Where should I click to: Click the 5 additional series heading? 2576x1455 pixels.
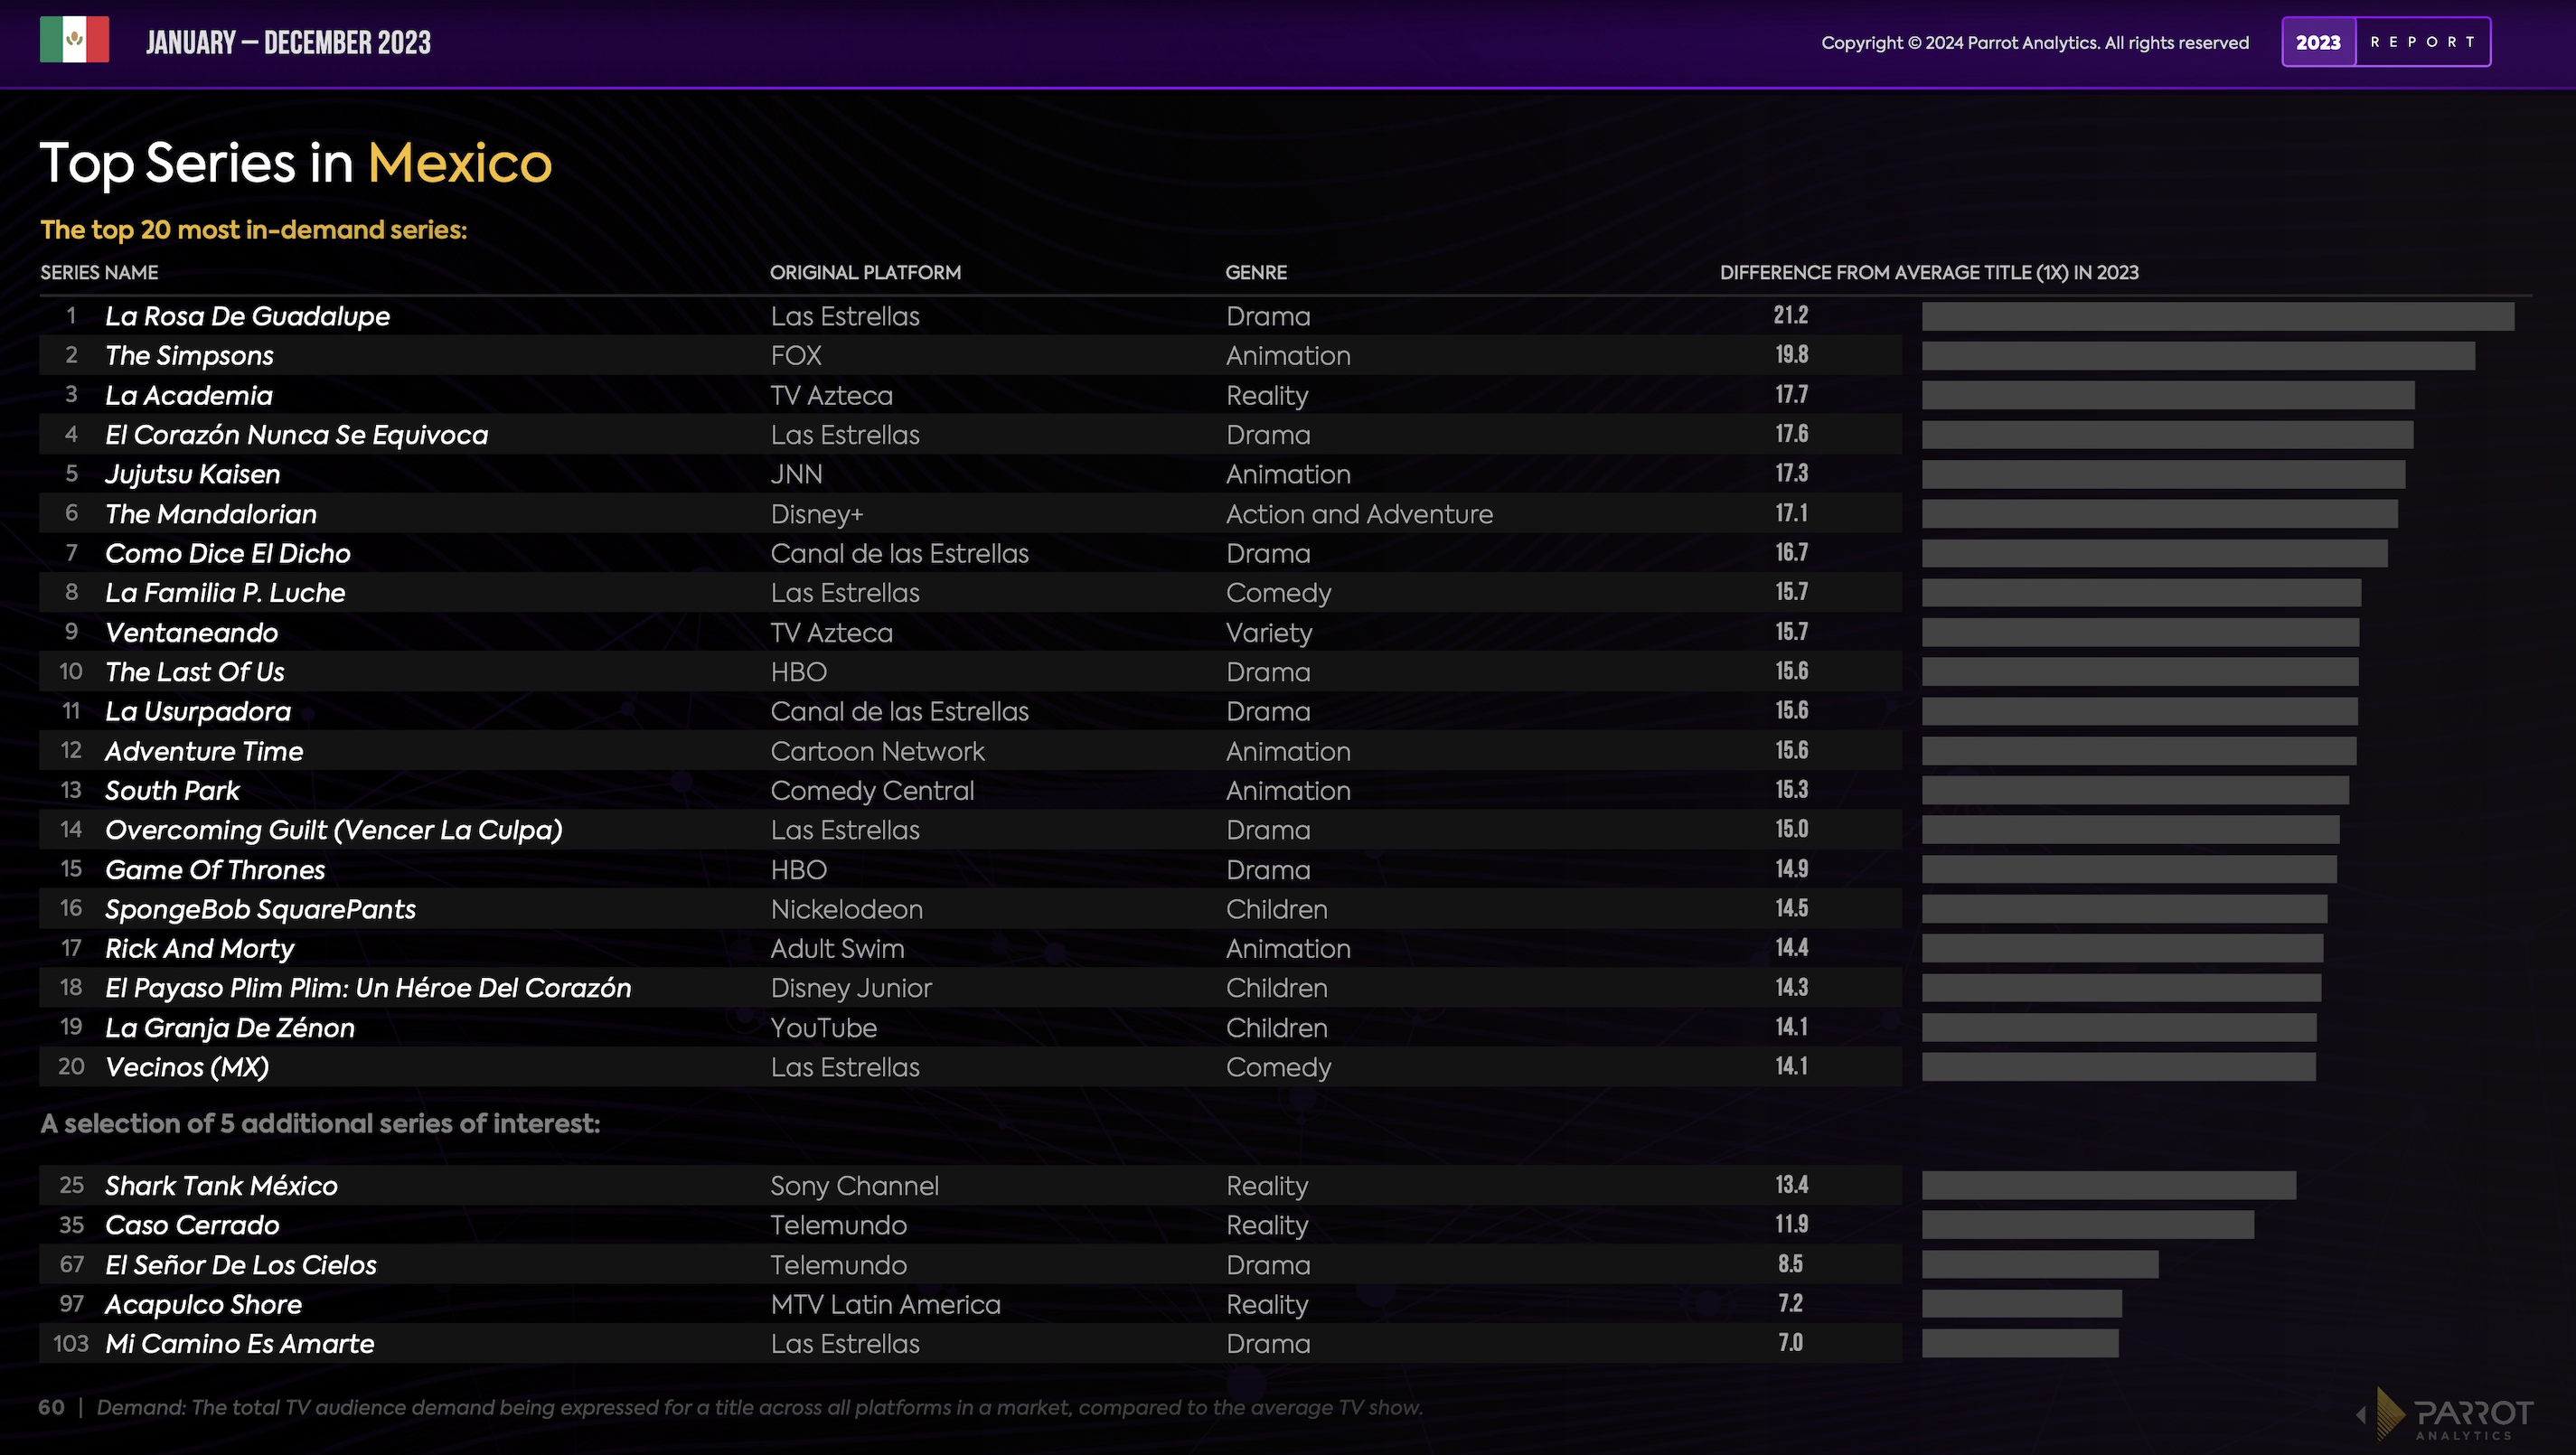(x=320, y=1124)
